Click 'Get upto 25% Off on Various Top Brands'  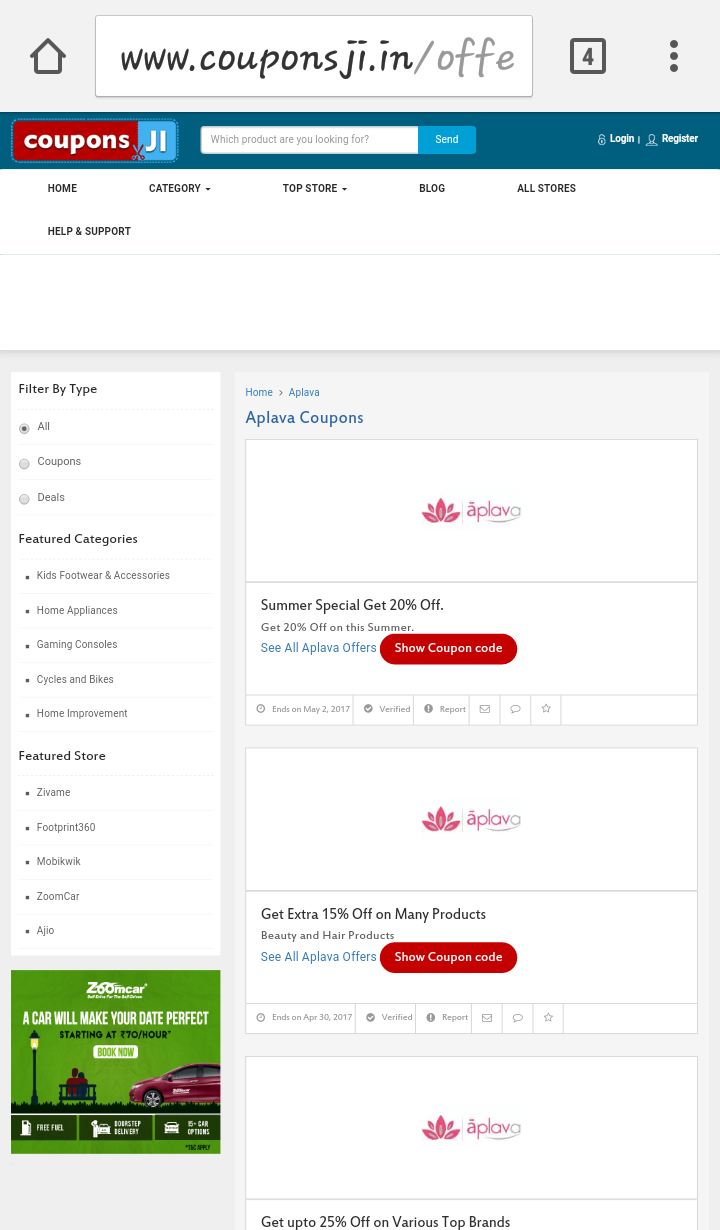tap(385, 1222)
